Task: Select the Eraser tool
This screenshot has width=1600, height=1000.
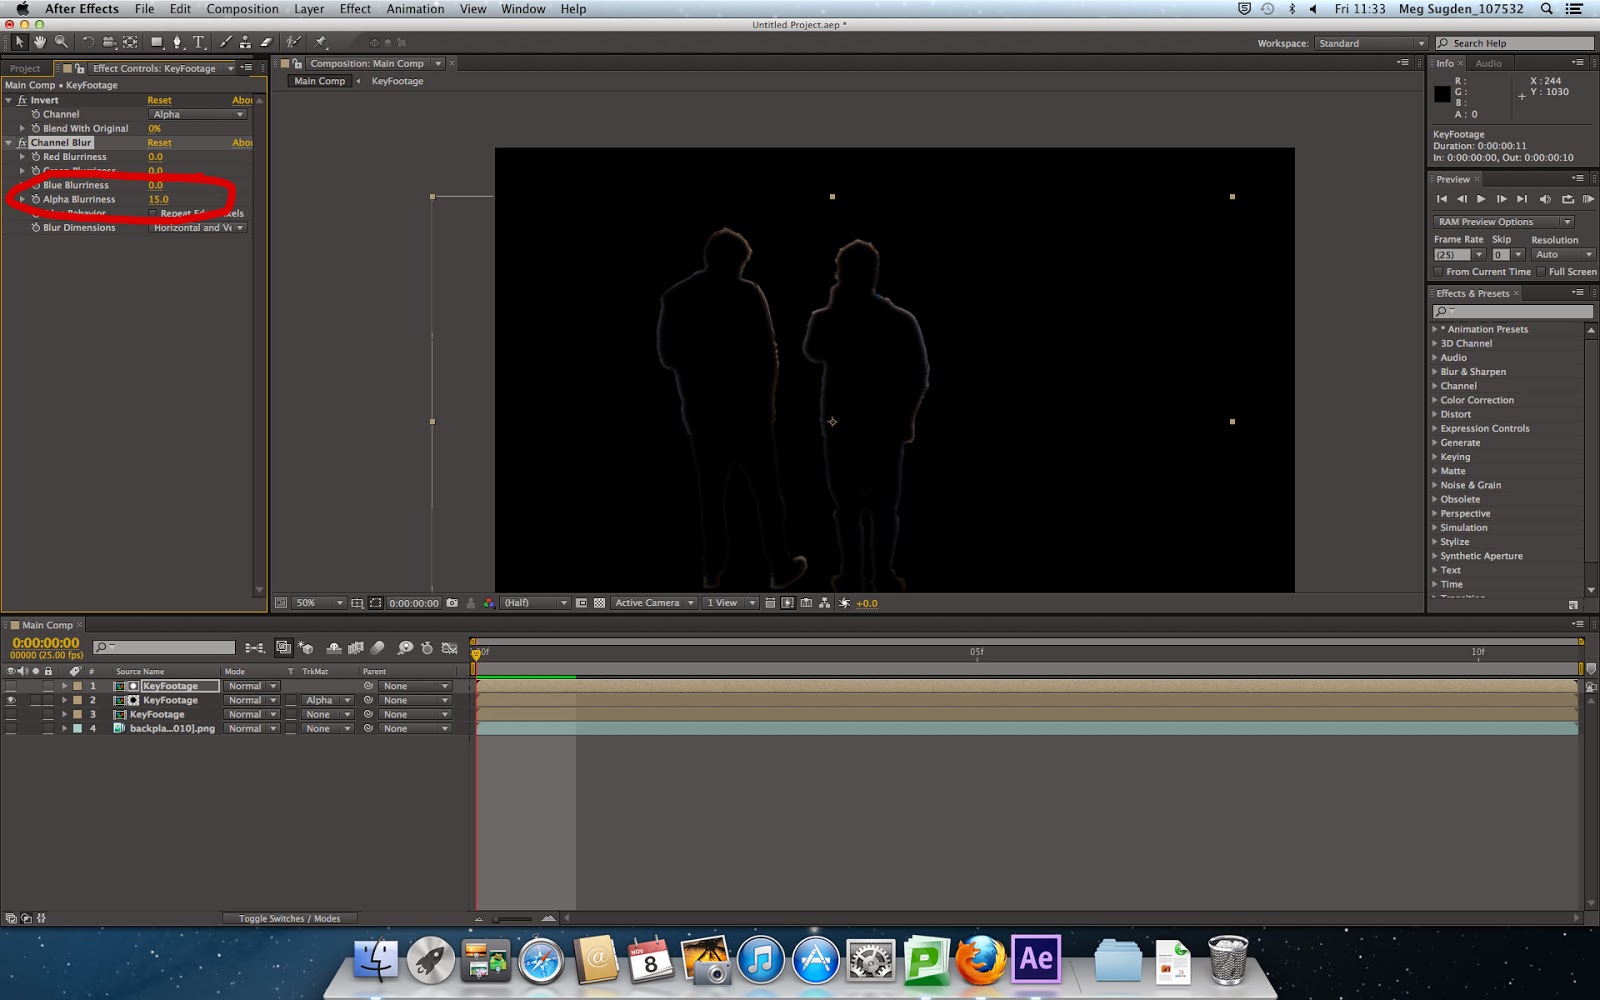Action: 266,42
